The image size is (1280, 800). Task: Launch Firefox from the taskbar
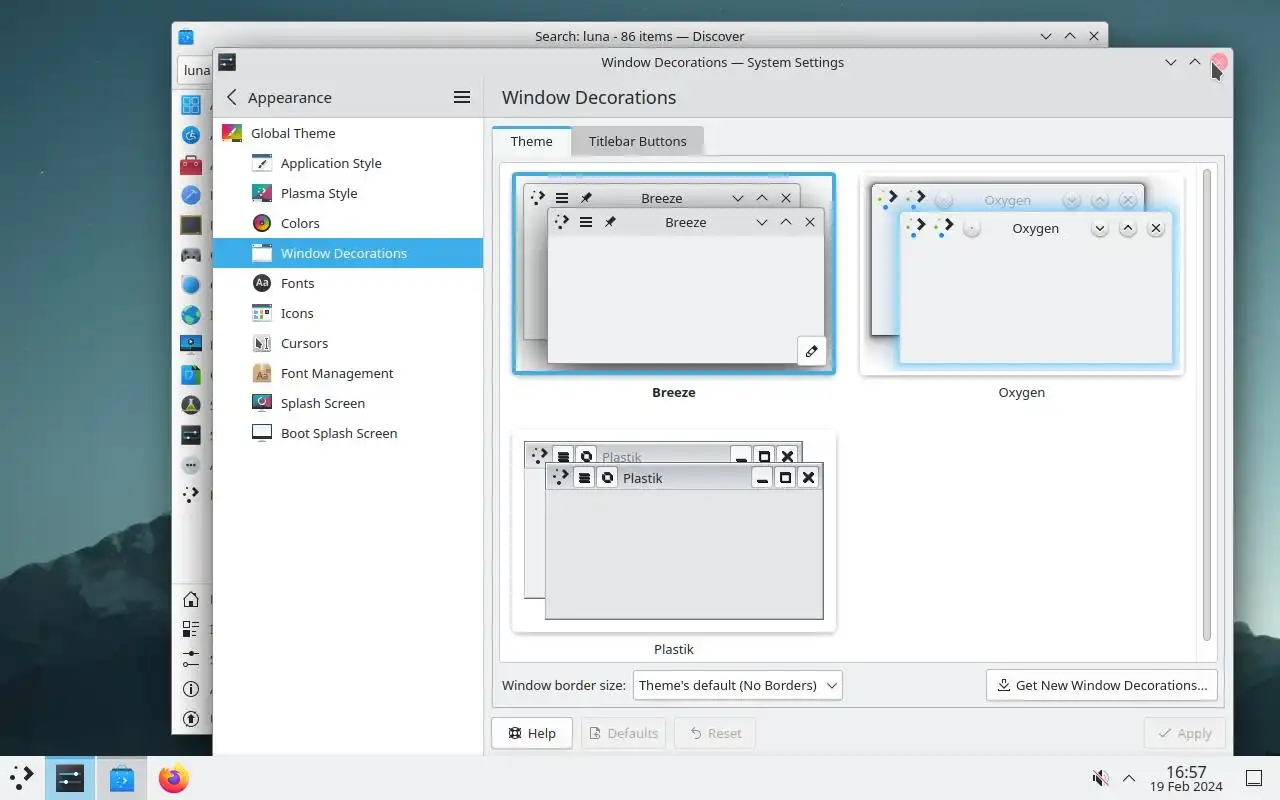tap(174, 778)
